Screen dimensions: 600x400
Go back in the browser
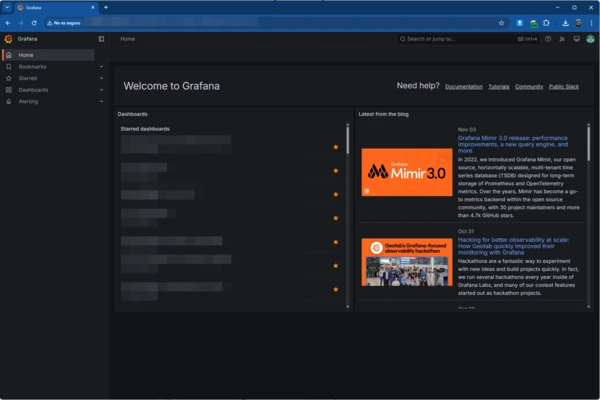coord(8,23)
